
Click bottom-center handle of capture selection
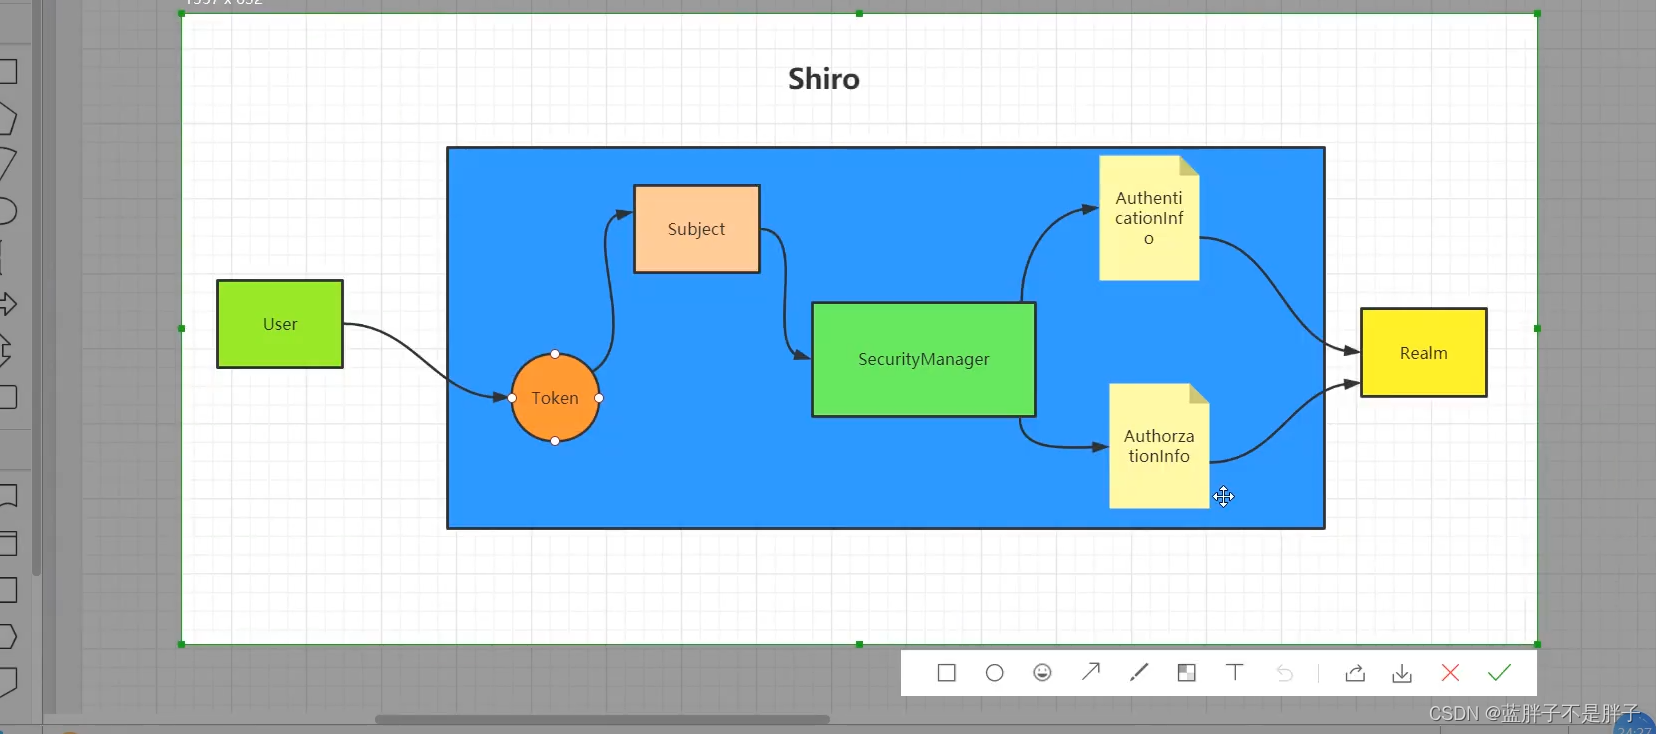point(859,645)
